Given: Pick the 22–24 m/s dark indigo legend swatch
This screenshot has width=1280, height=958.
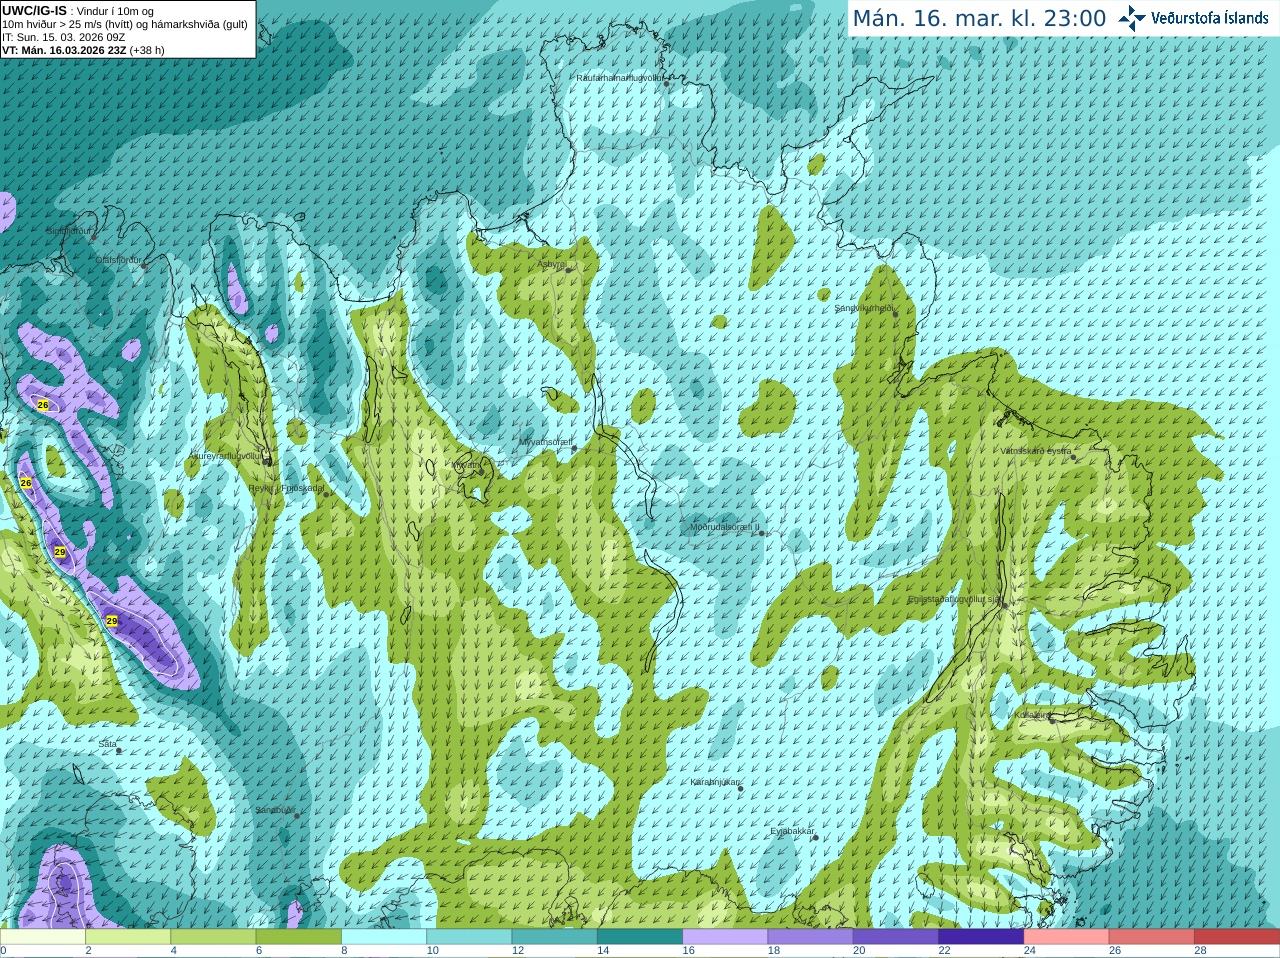Looking at the screenshot, I should (981, 937).
